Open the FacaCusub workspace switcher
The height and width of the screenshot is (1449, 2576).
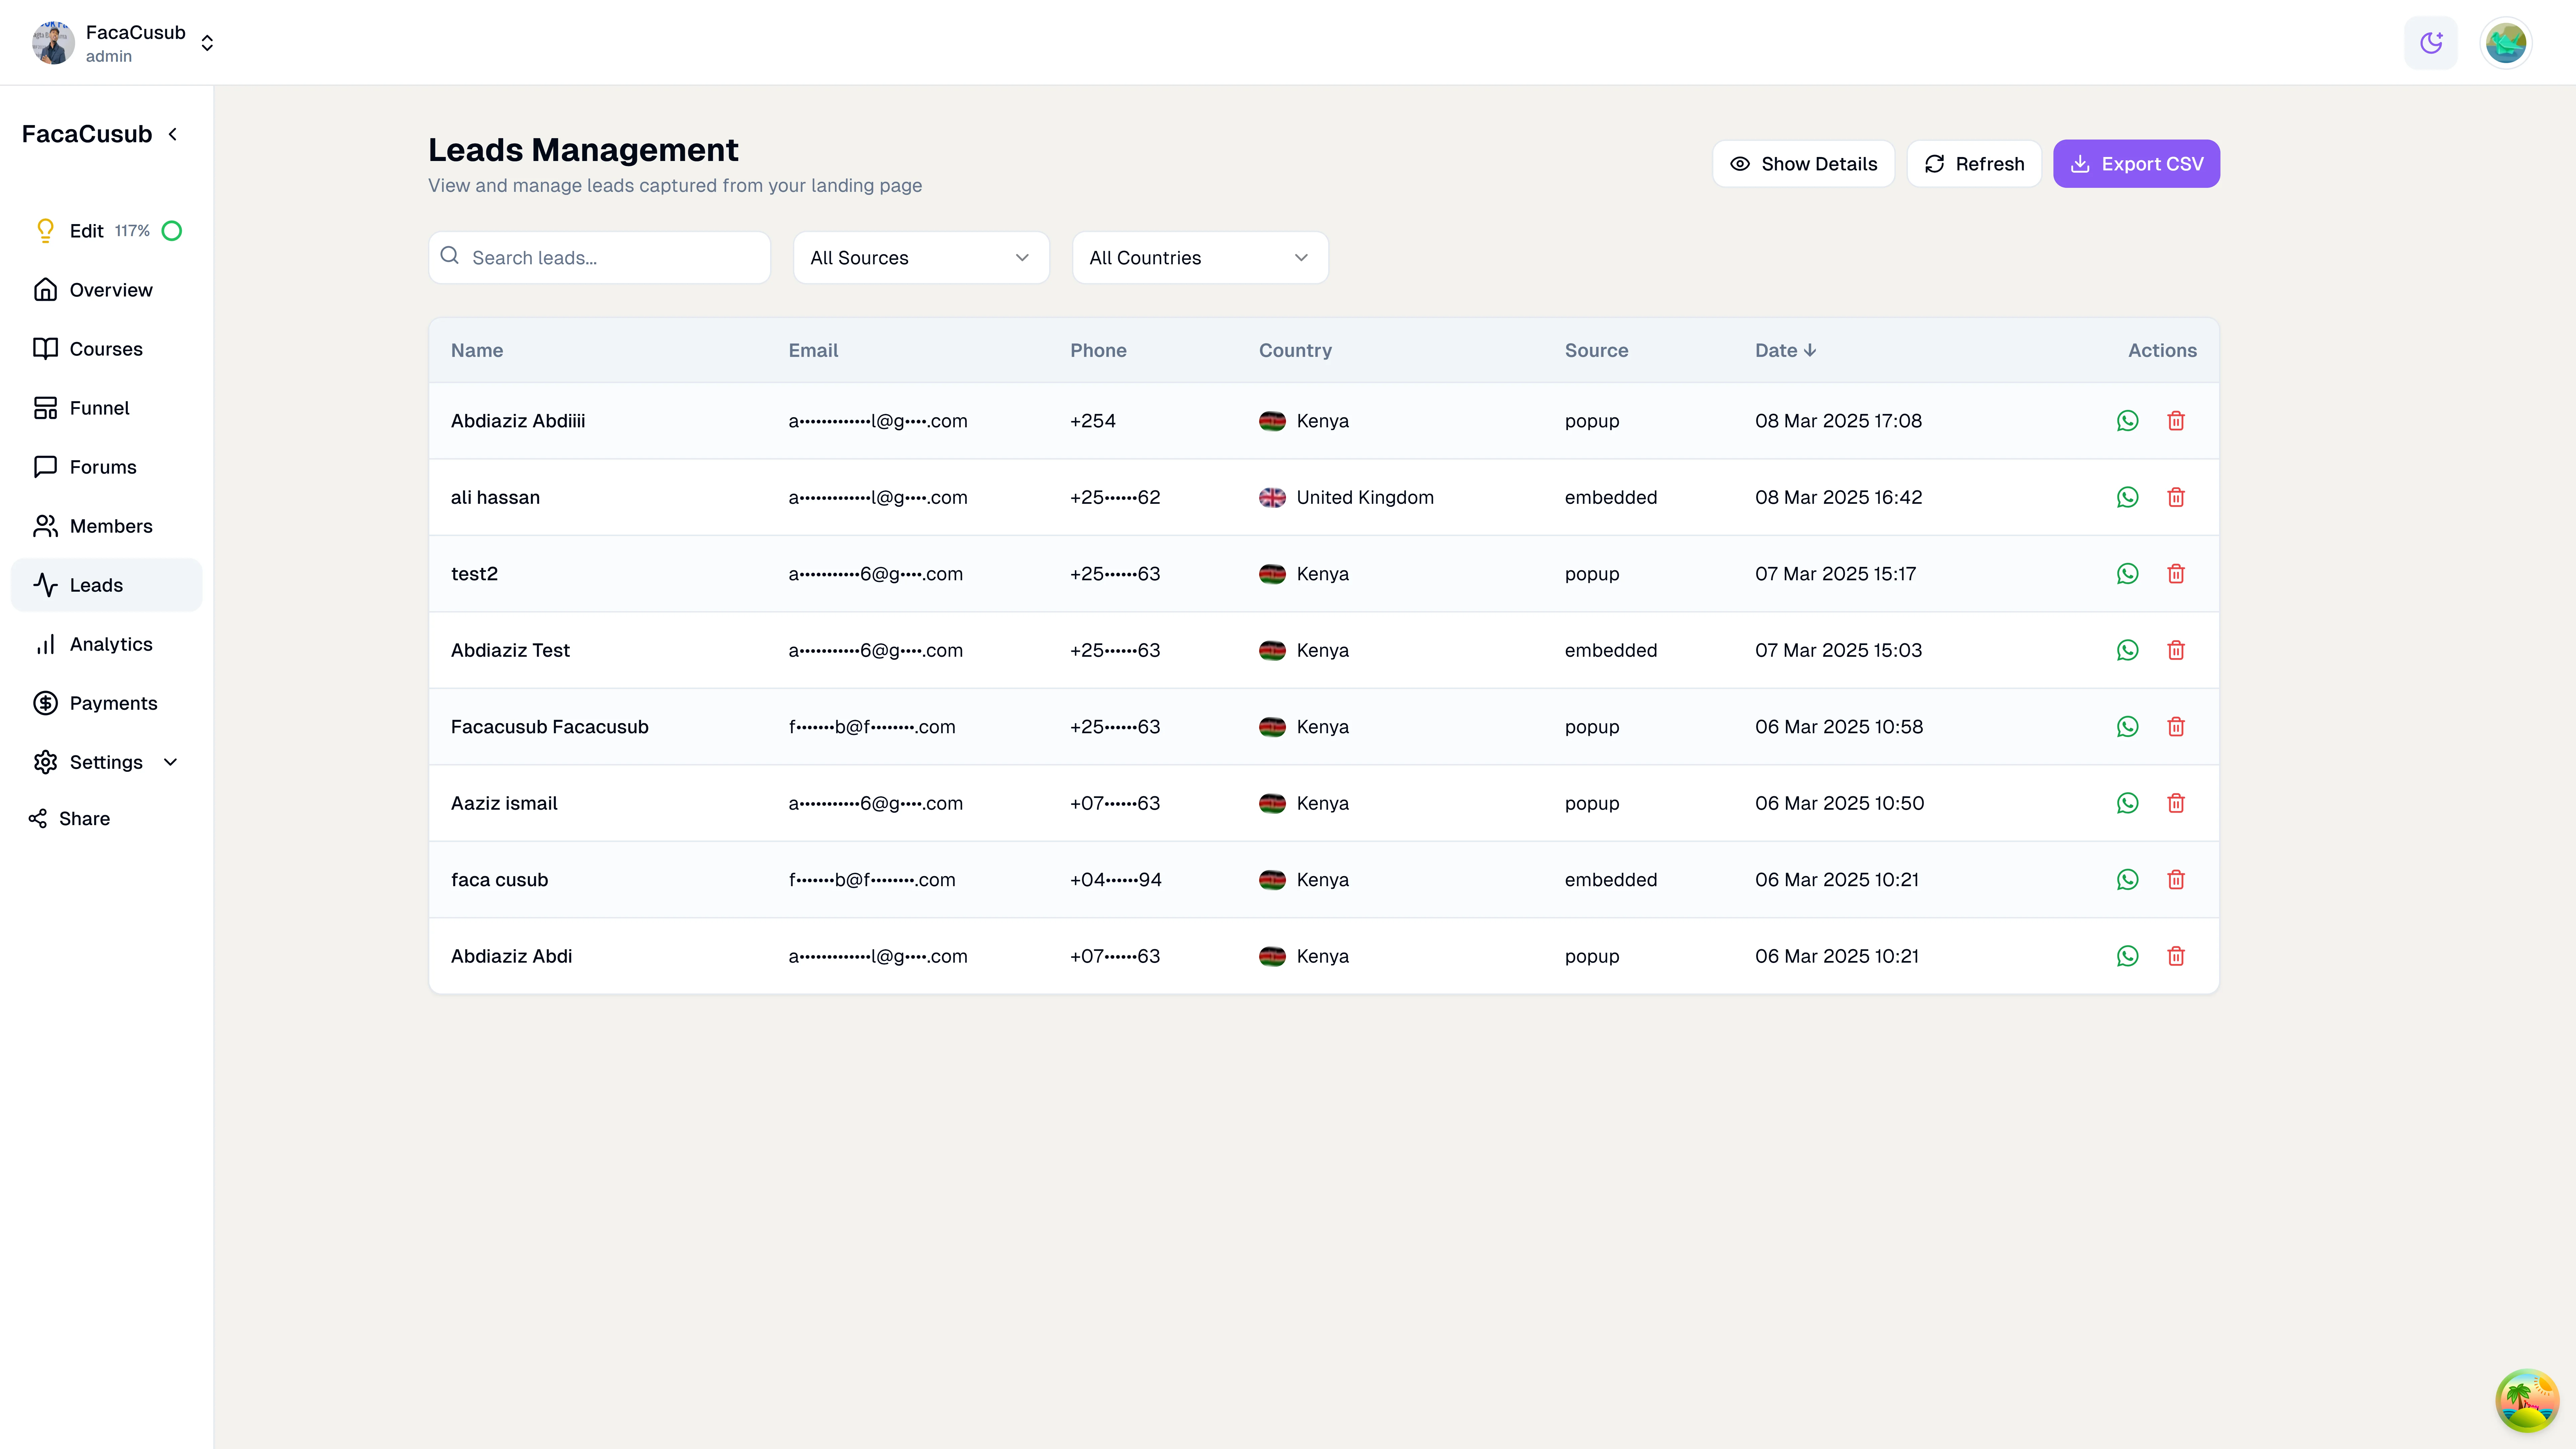[x=123, y=43]
